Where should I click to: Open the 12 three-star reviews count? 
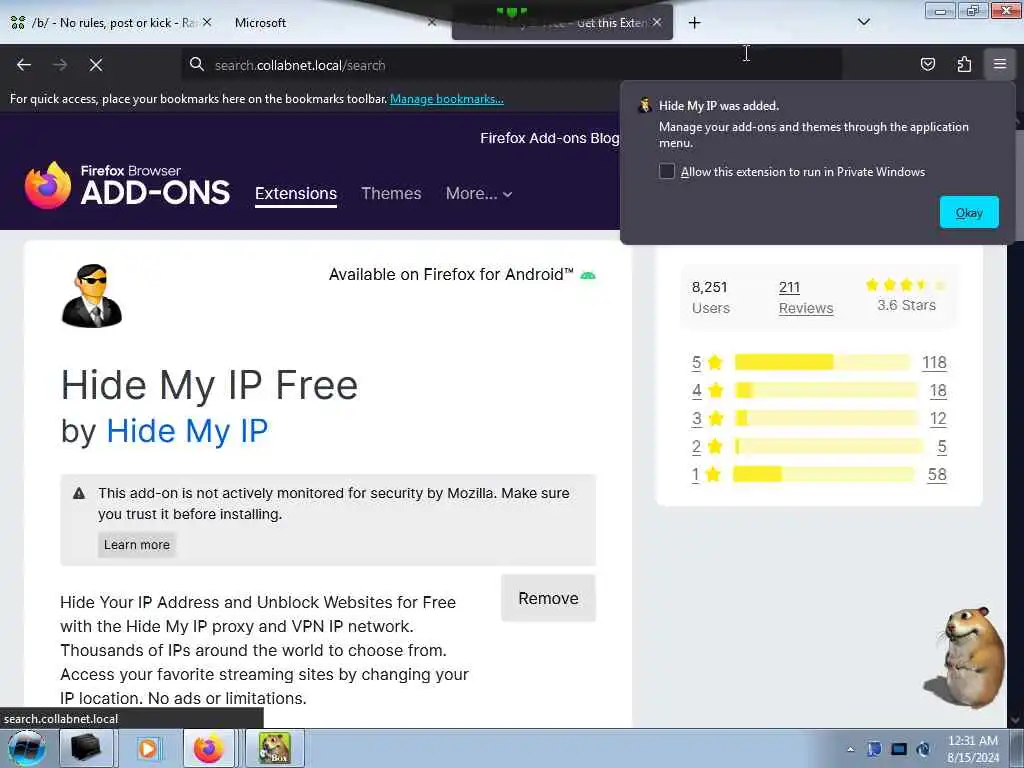[x=938, y=419]
